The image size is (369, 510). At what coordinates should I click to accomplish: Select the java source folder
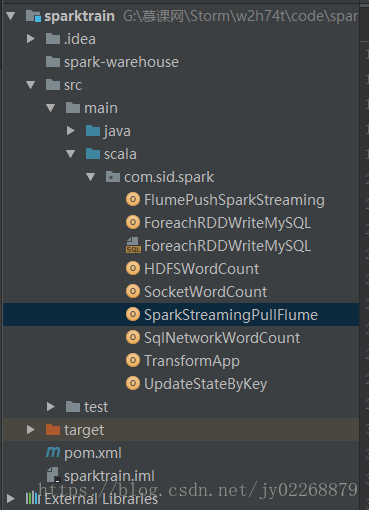tap(117, 131)
